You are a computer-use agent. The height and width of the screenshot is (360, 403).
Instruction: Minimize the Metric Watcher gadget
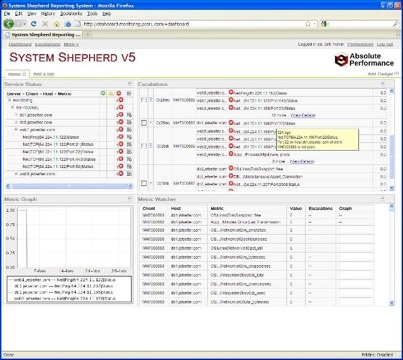[383, 199]
